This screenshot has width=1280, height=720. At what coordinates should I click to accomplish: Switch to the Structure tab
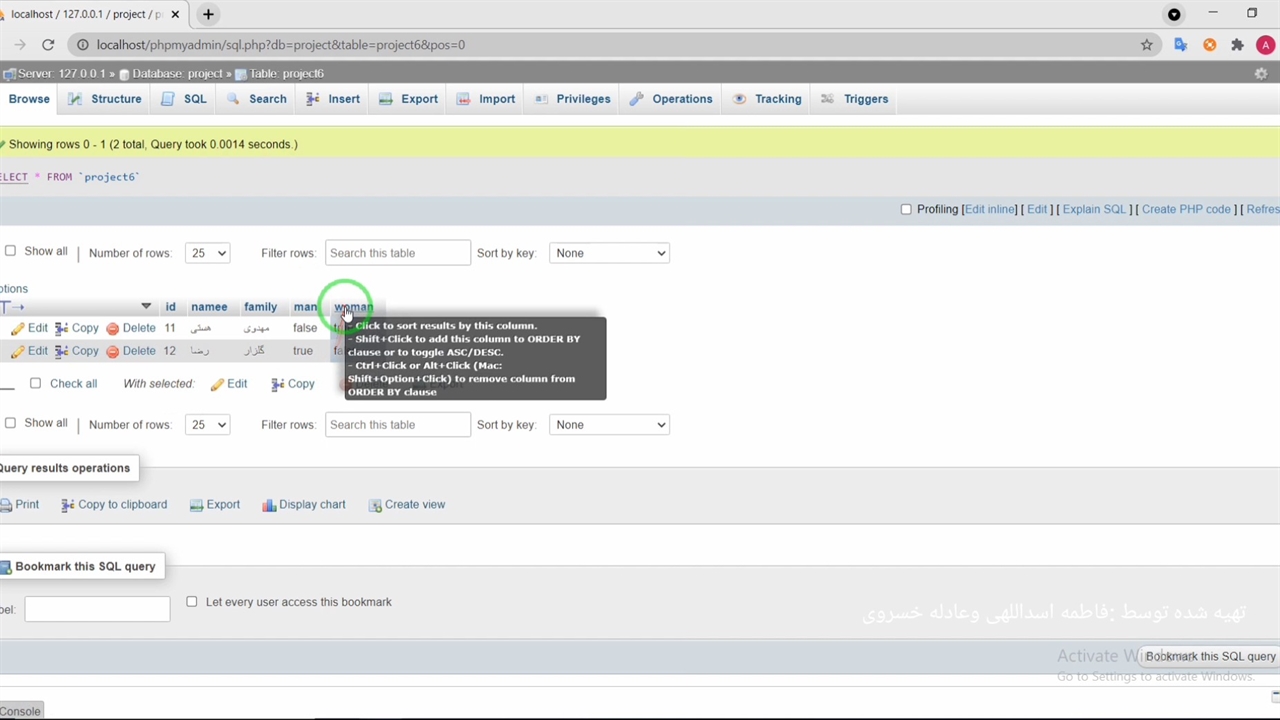pos(106,99)
